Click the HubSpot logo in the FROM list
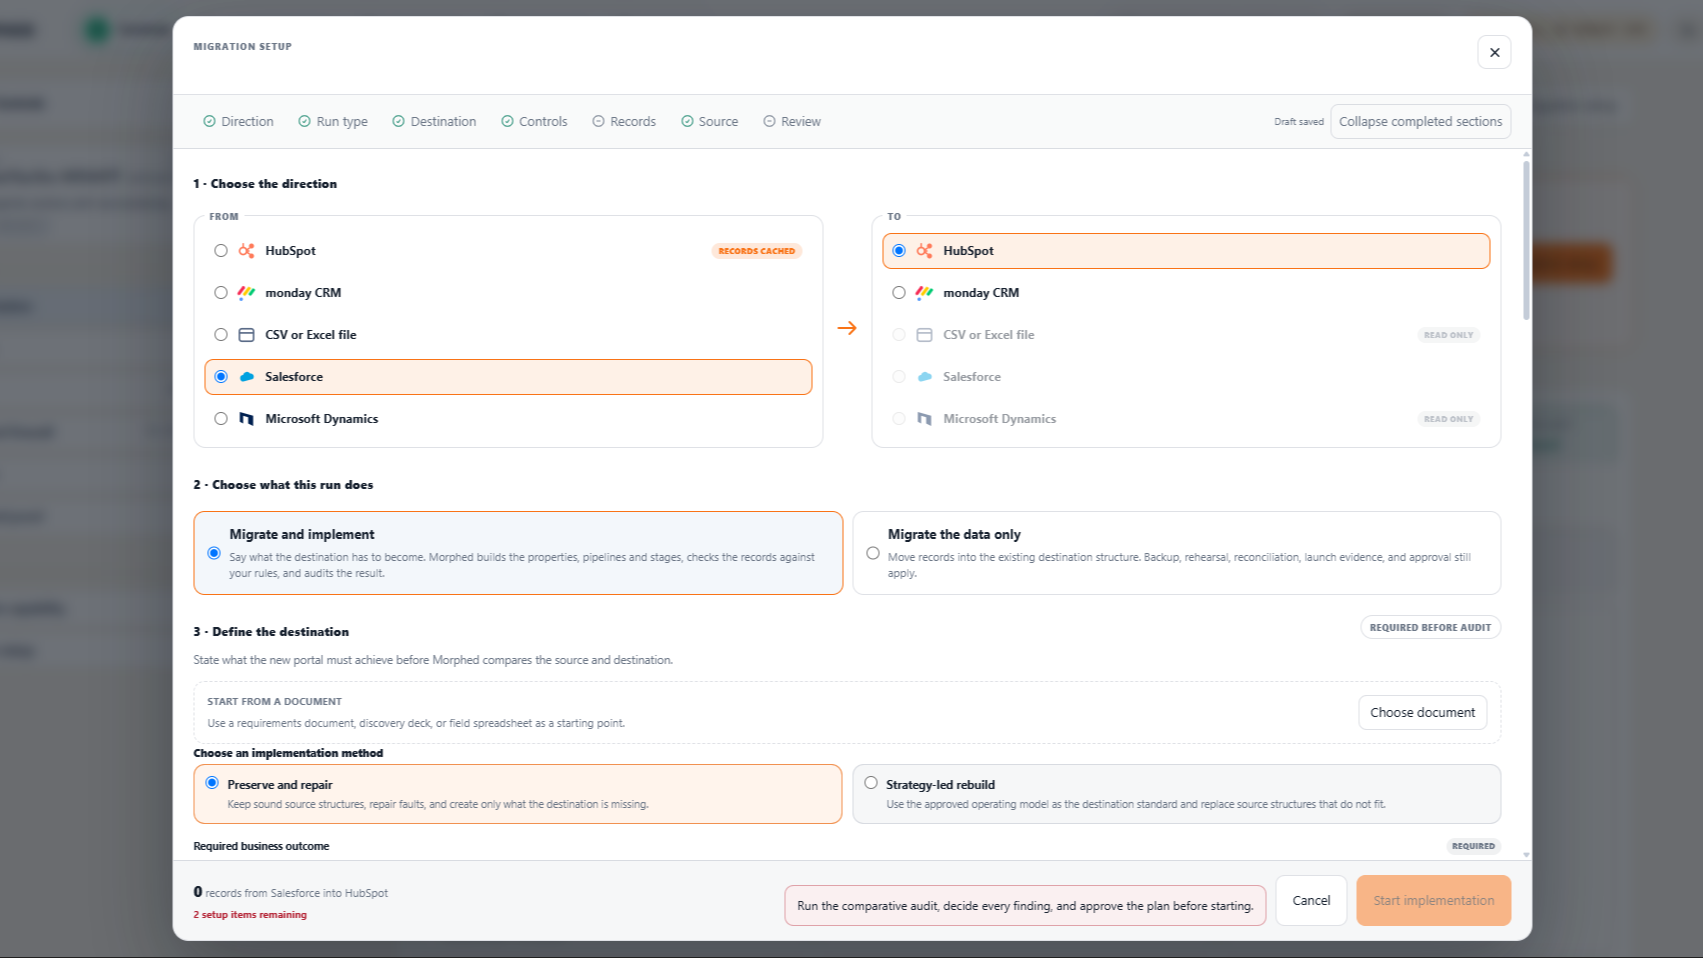This screenshot has height=958, width=1703. (246, 251)
